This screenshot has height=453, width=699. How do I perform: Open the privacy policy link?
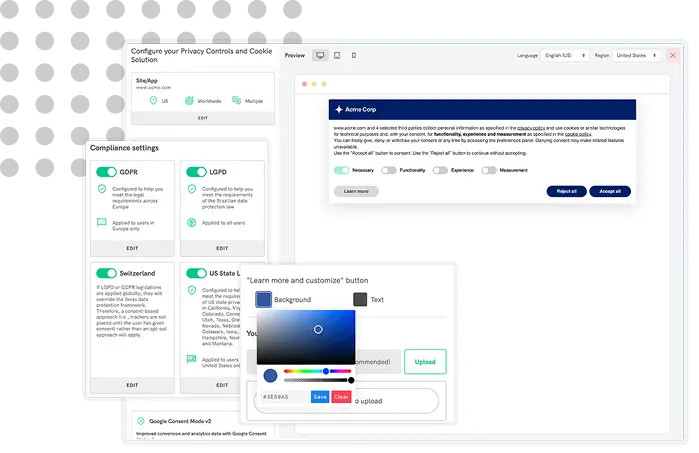pyautogui.click(x=531, y=128)
